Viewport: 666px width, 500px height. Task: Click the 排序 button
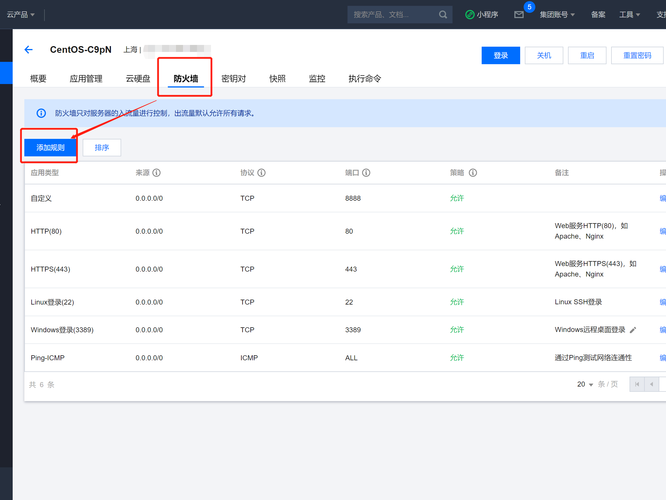pos(102,147)
